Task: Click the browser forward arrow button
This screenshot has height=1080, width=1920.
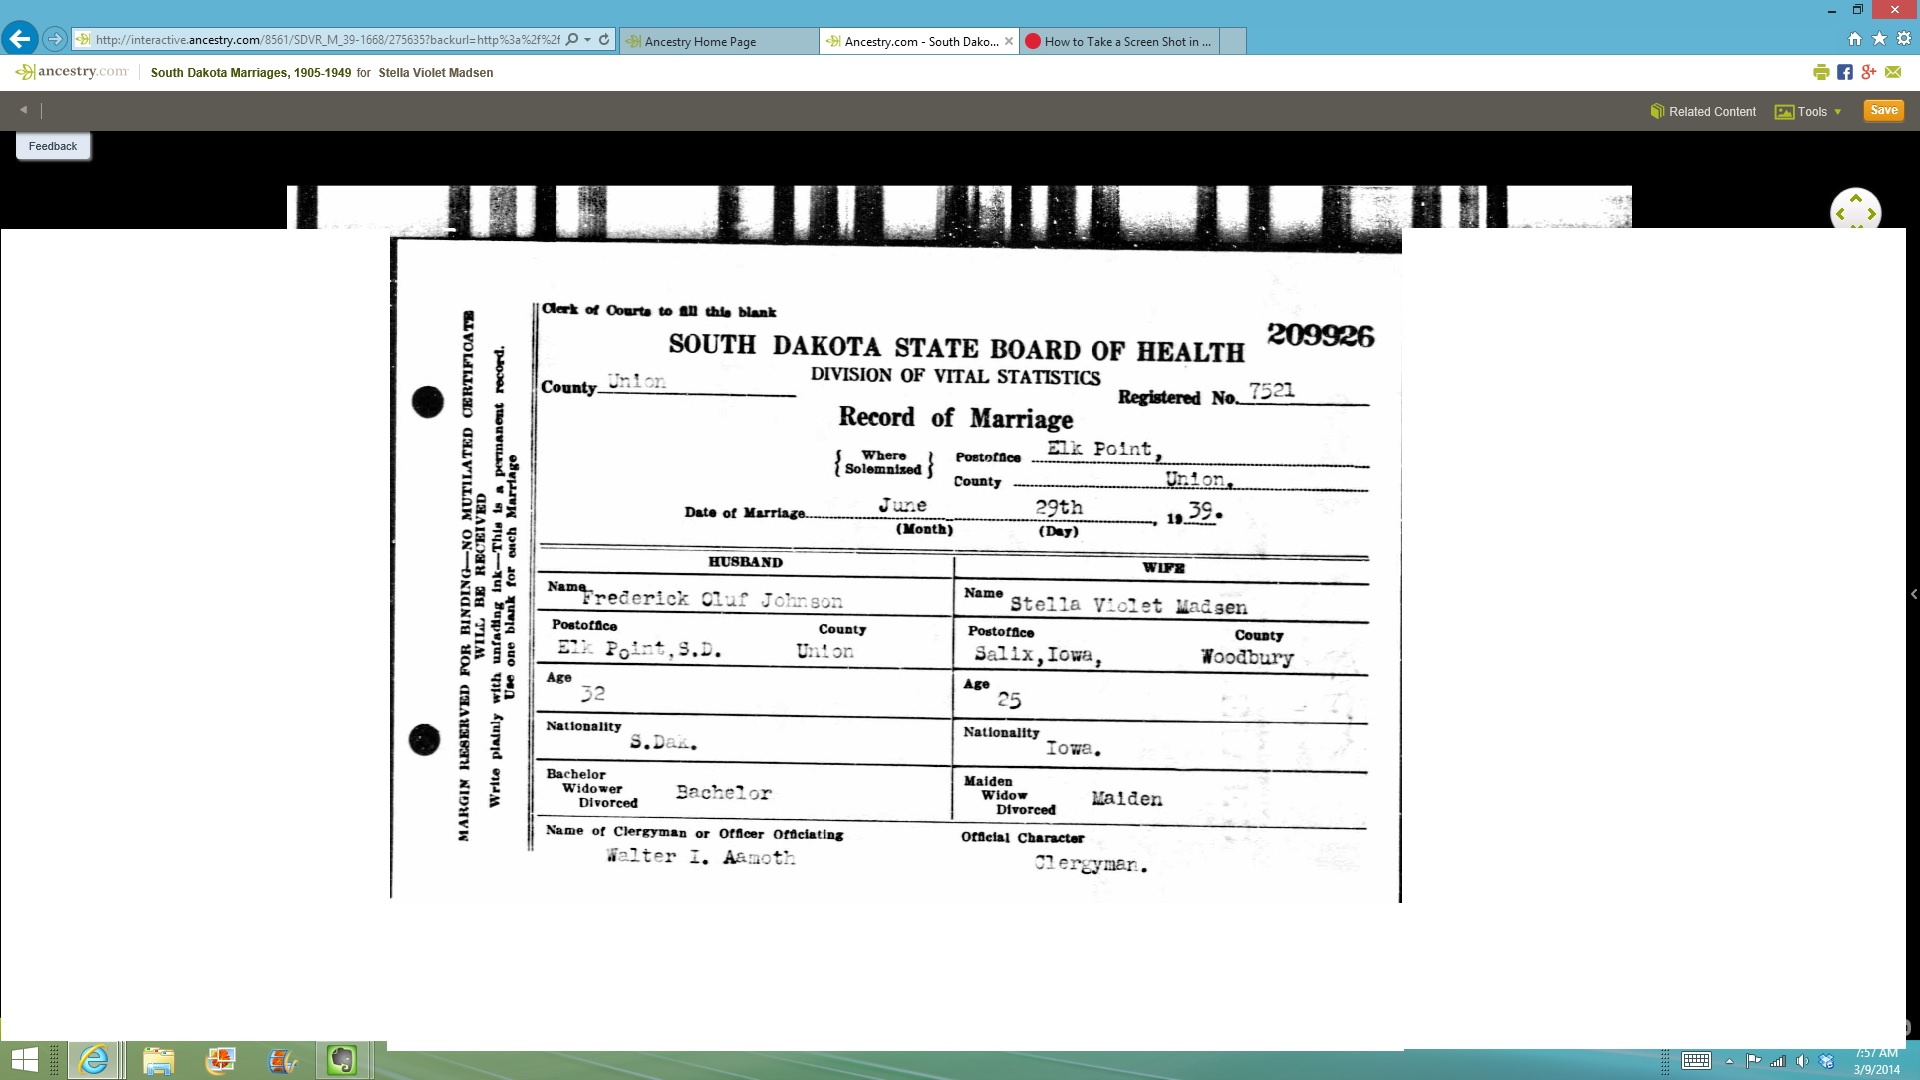Action: (55, 39)
